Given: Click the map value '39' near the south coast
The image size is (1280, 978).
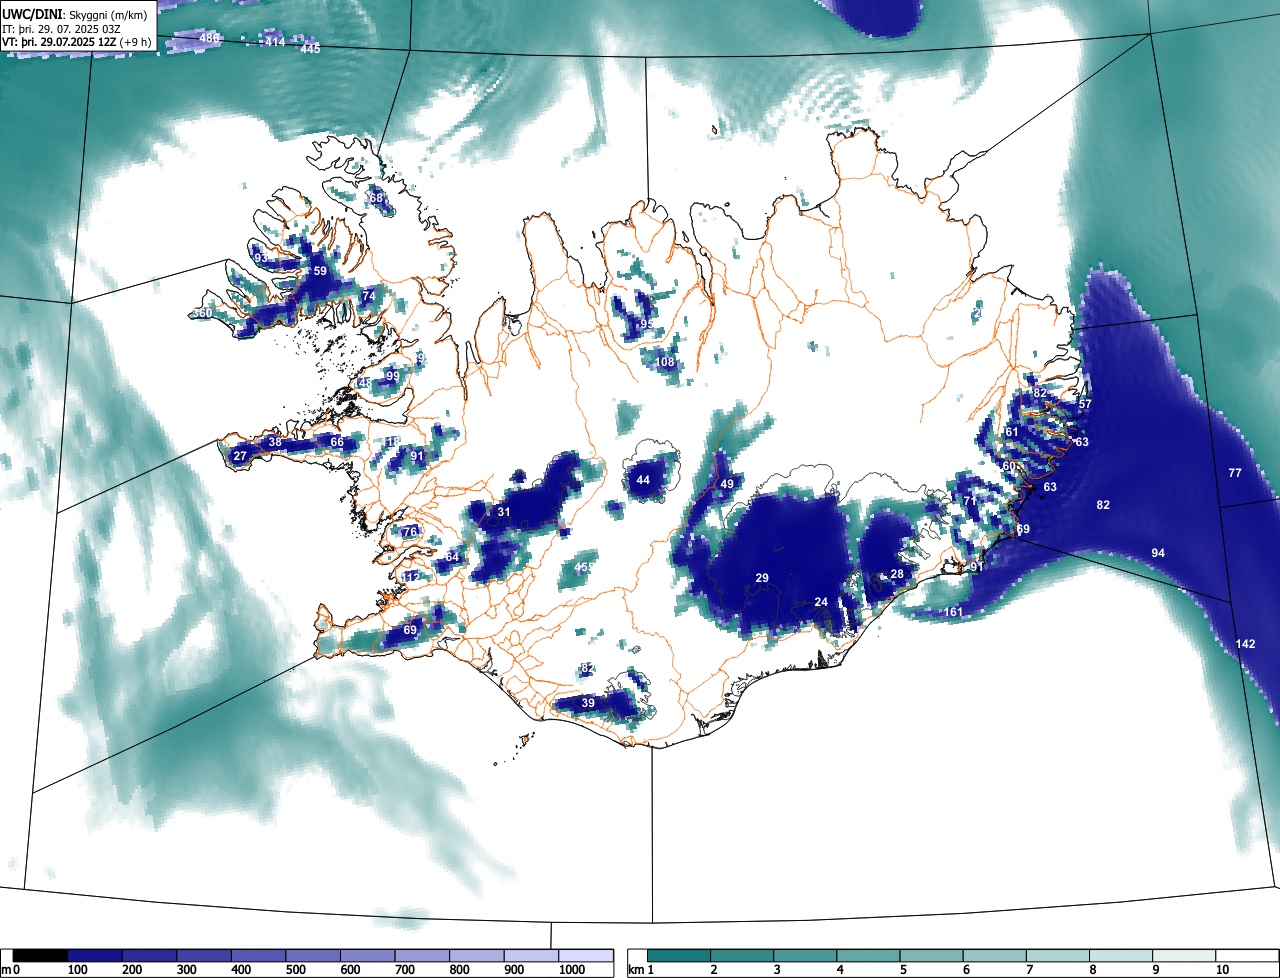Looking at the screenshot, I should [588, 703].
